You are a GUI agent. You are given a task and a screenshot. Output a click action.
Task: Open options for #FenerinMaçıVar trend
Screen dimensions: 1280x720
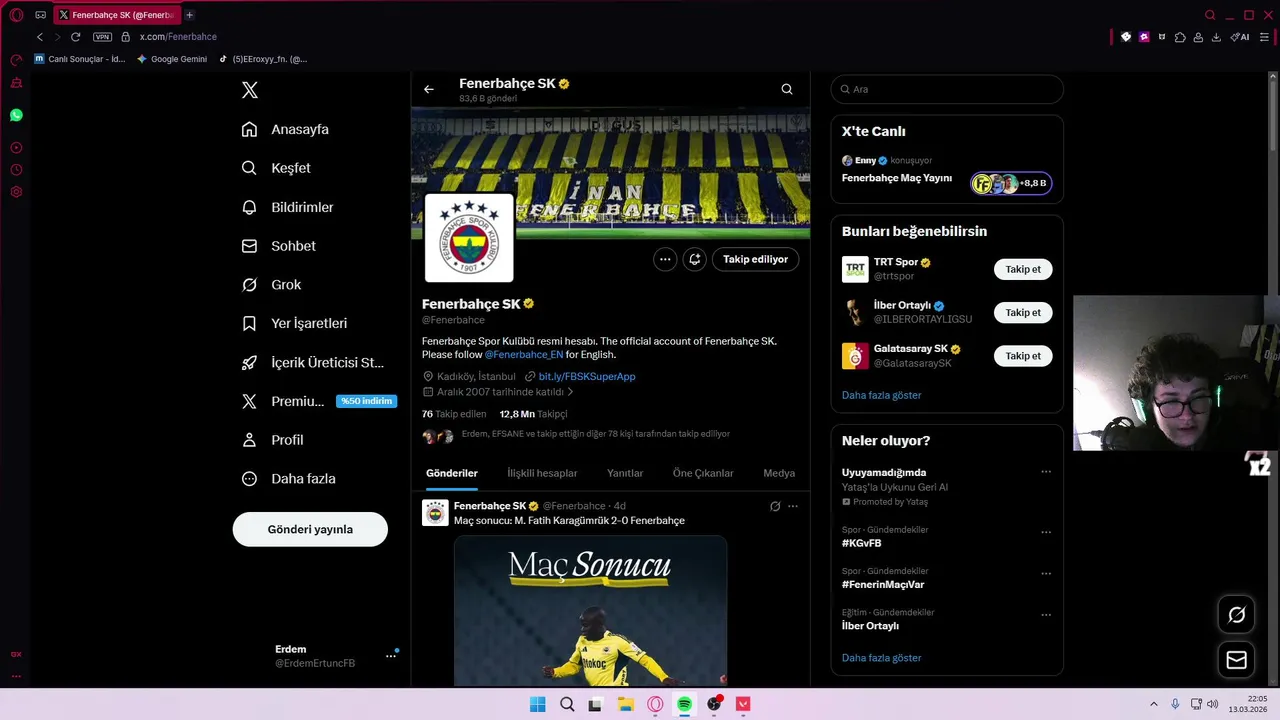tap(1046, 574)
